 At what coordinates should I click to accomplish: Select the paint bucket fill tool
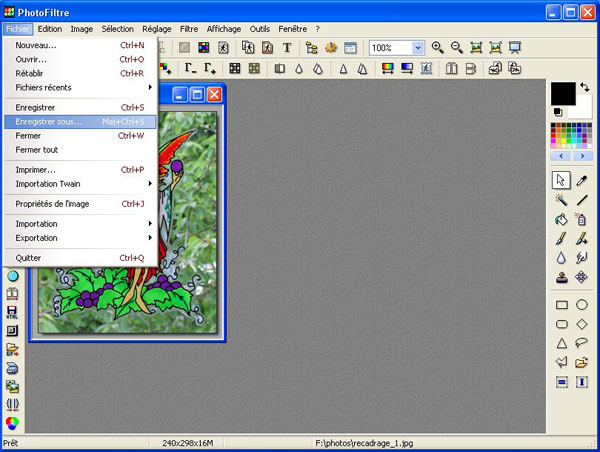tap(561, 219)
